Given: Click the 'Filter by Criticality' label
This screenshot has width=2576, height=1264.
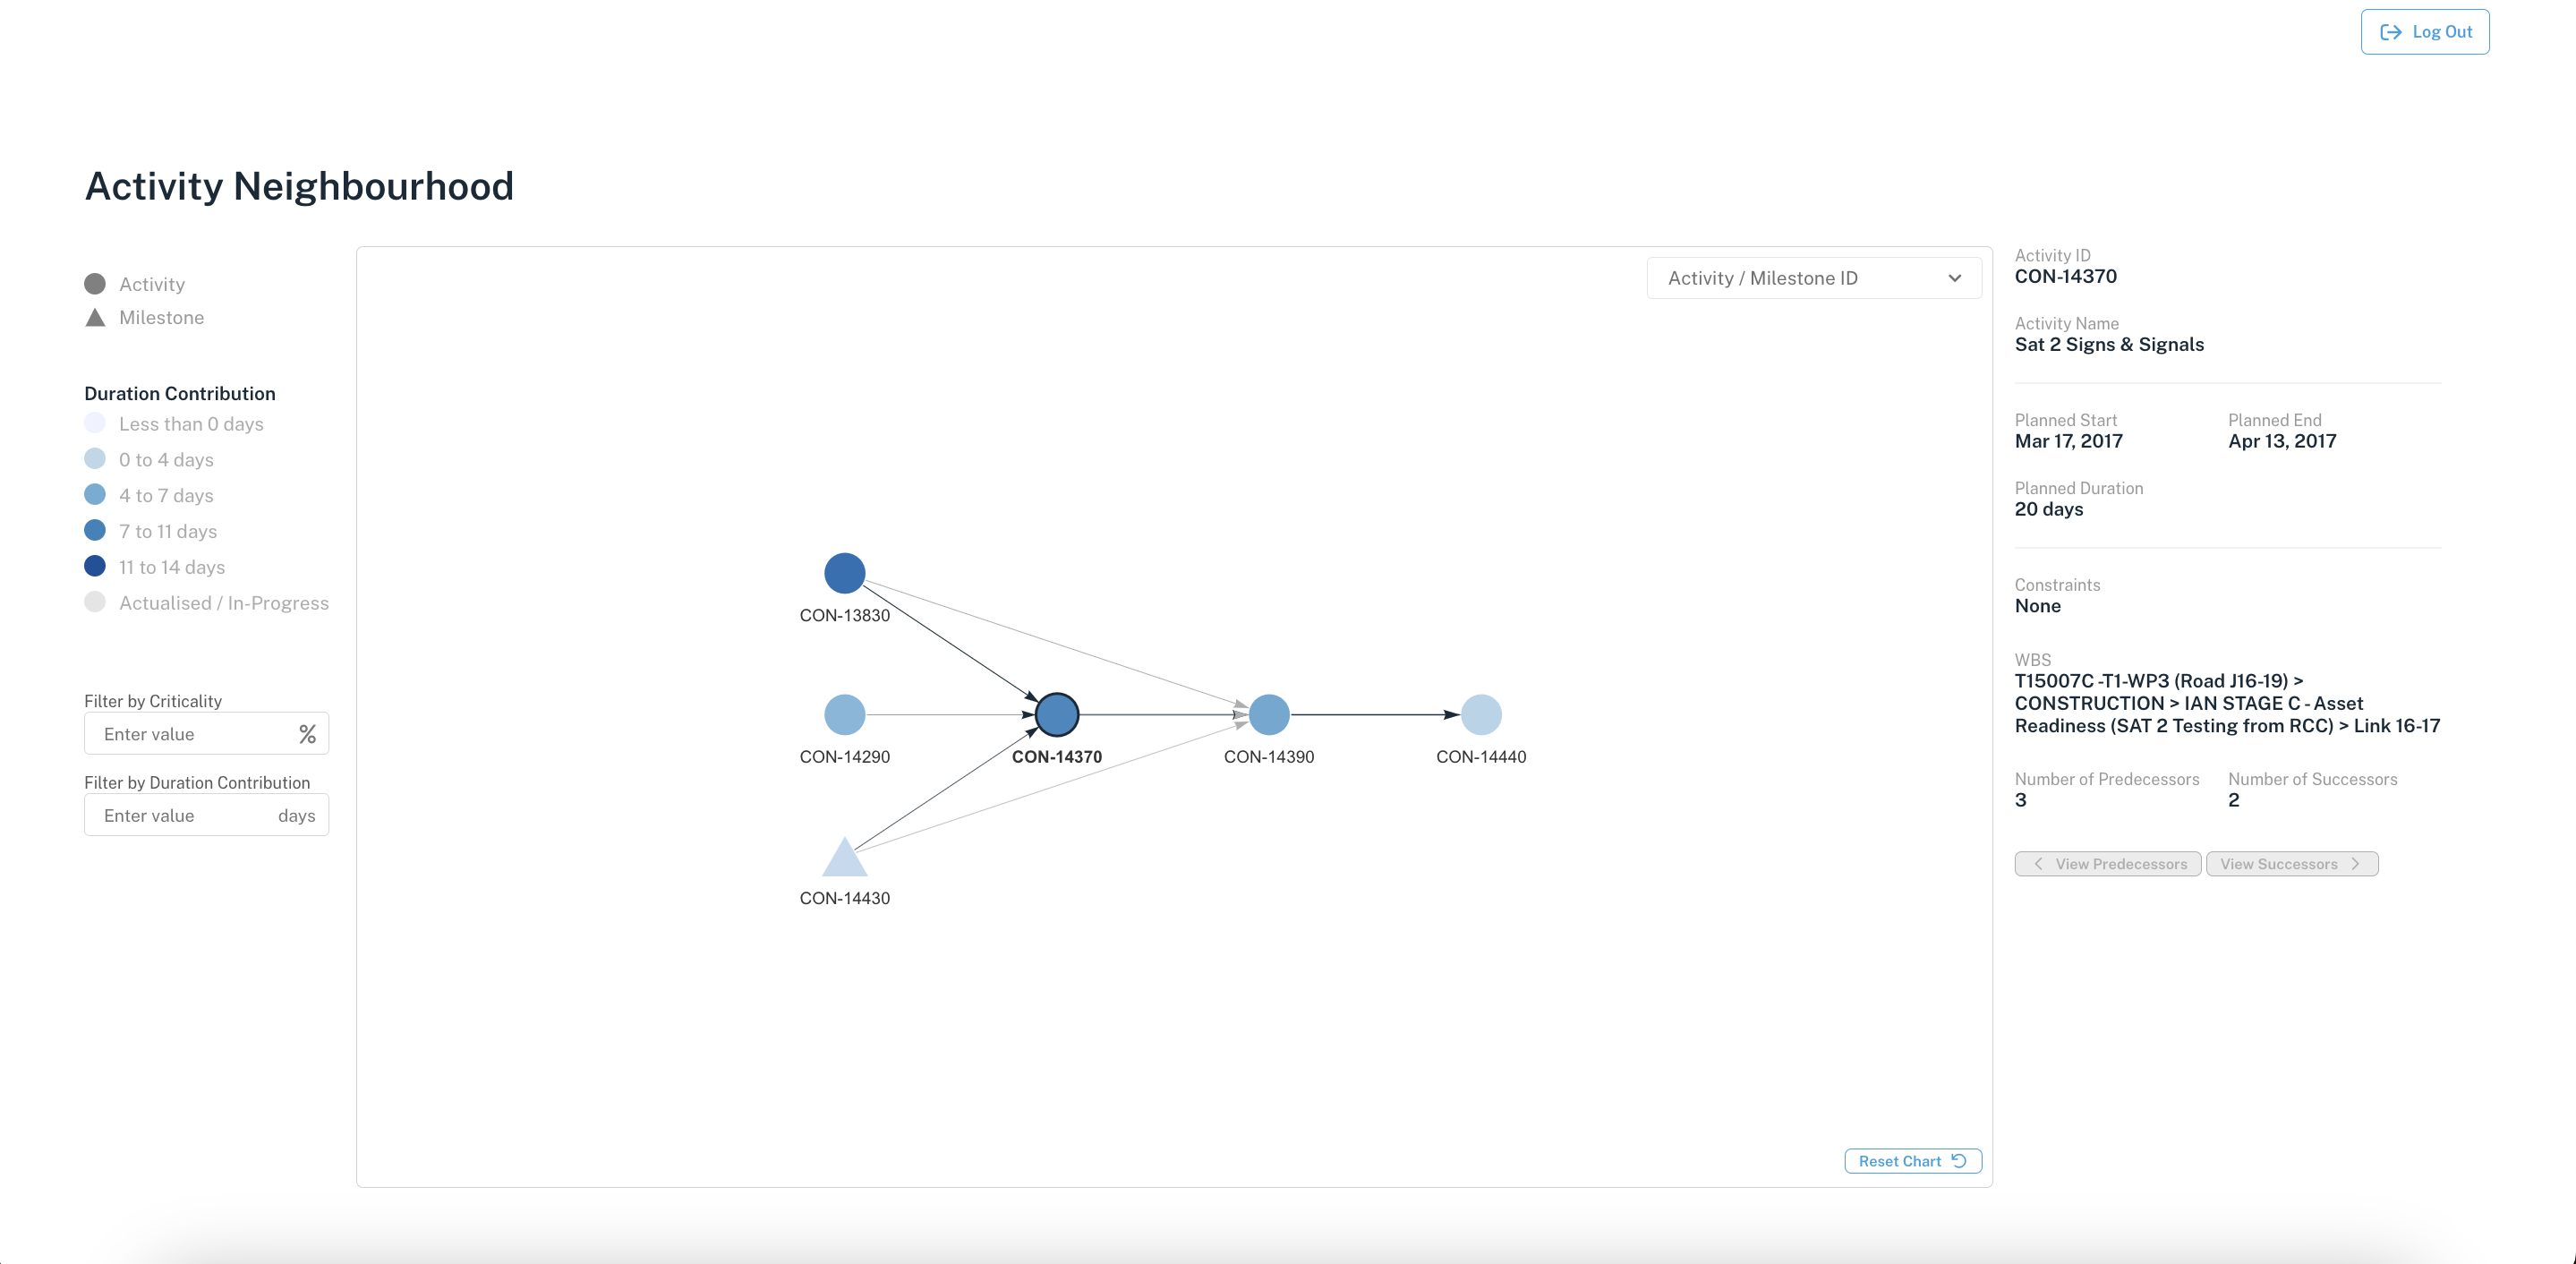Looking at the screenshot, I should (x=153, y=701).
